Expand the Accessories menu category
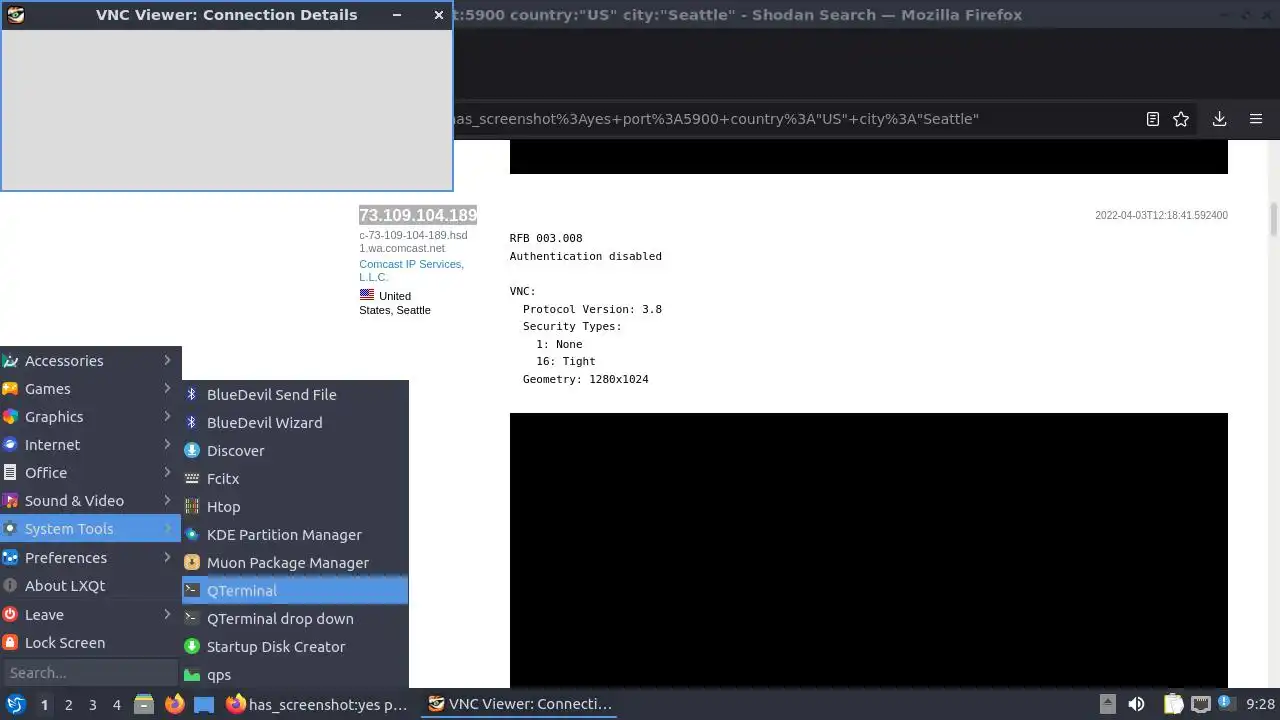Viewport: 1280px width, 720px height. 90,361
